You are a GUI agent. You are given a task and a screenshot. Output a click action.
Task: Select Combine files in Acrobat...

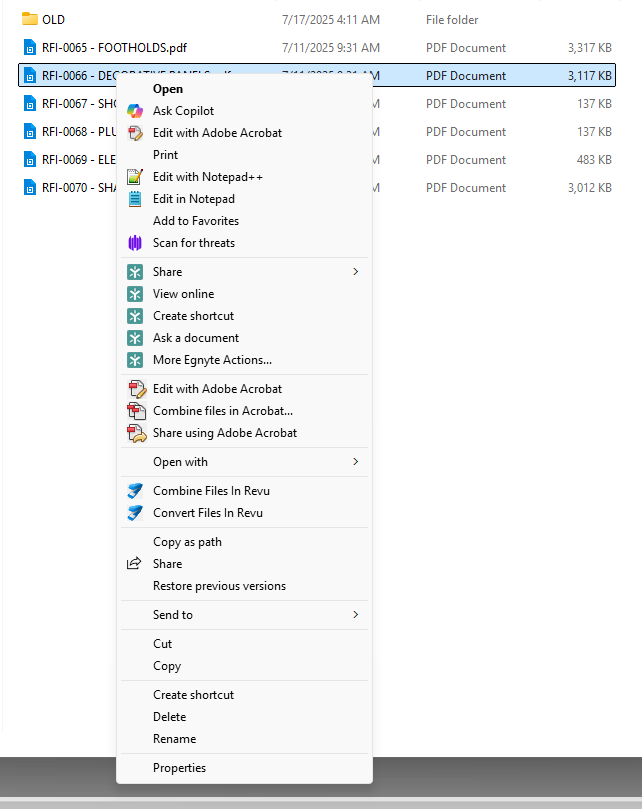pyautogui.click(x=244, y=411)
